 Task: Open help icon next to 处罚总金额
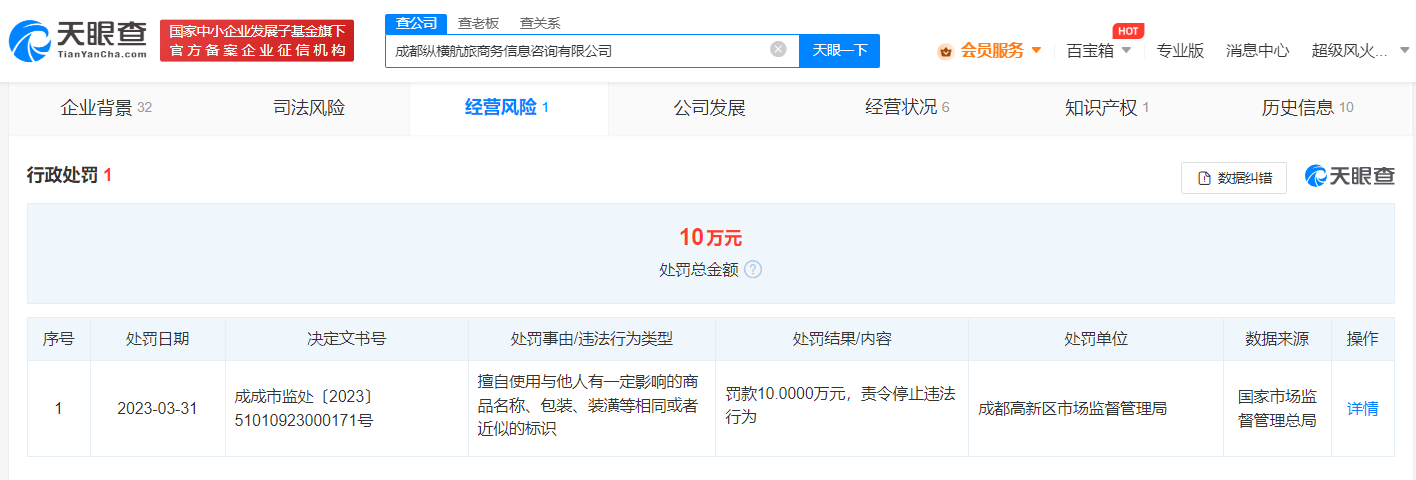(753, 270)
